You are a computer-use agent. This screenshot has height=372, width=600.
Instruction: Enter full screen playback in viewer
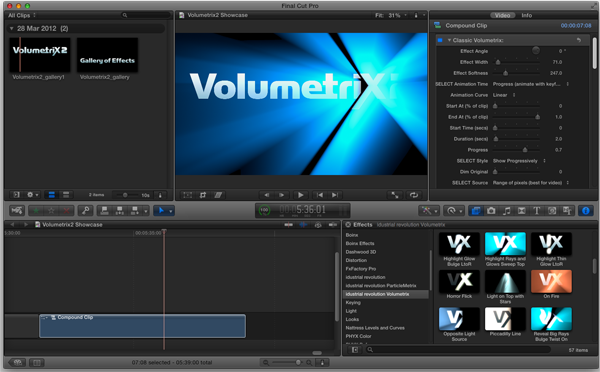coord(395,195)
